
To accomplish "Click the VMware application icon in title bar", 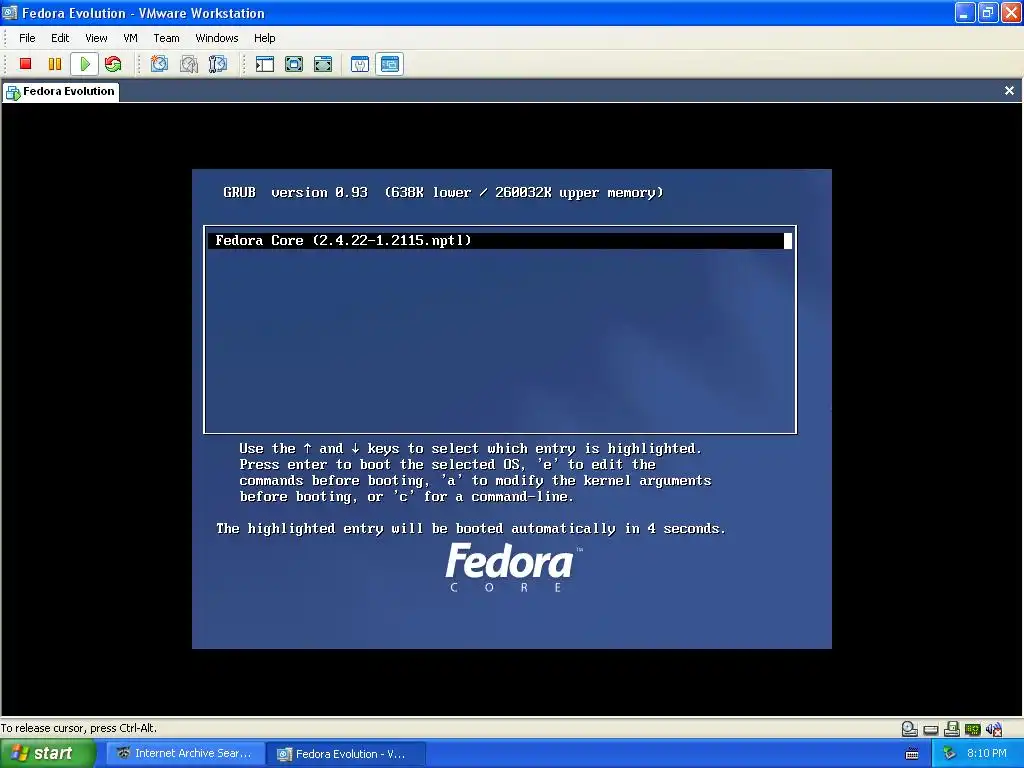I will [x=10, y=12].
